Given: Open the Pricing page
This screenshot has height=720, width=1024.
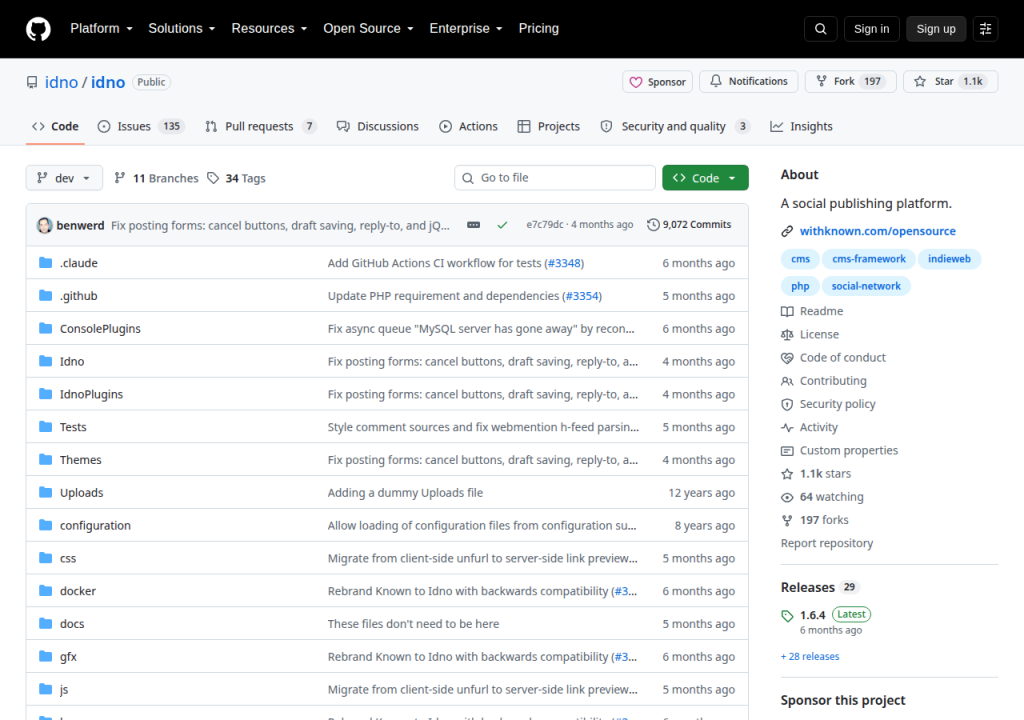Looking at the screenshot, I should click(539, 29).
